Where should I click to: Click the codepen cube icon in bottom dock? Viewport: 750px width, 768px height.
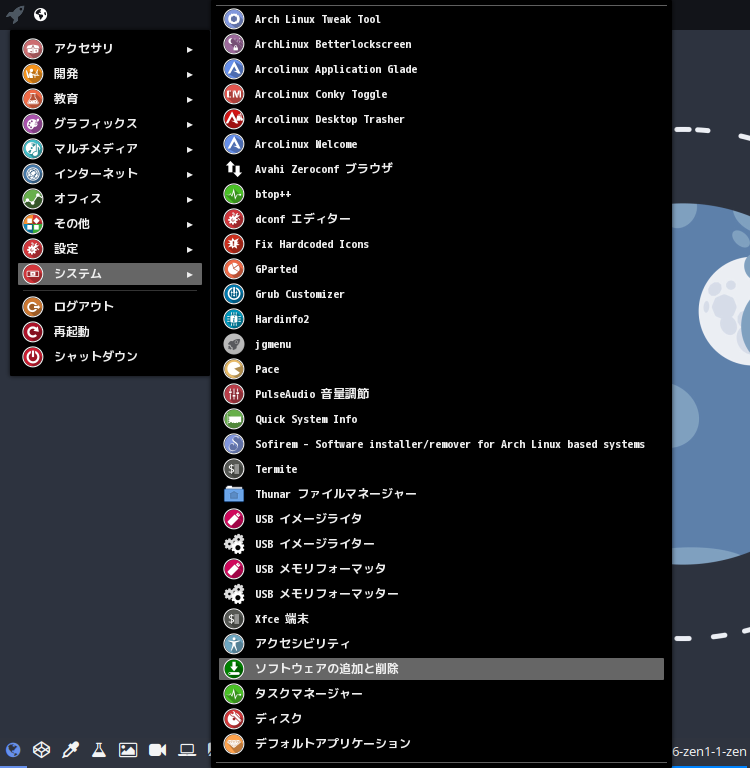pos(41,750)
